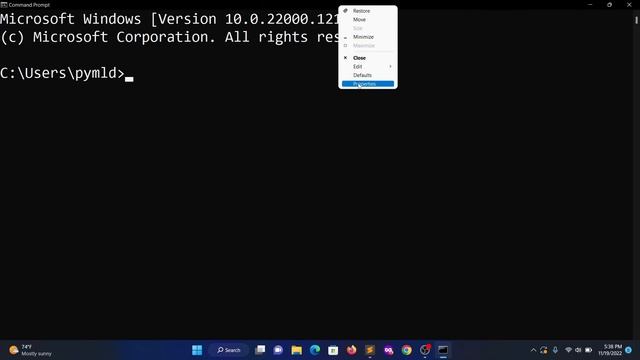
Task: Click the Microsoft Windows version line
Action: pyautogui.click(x=169, y=19)
